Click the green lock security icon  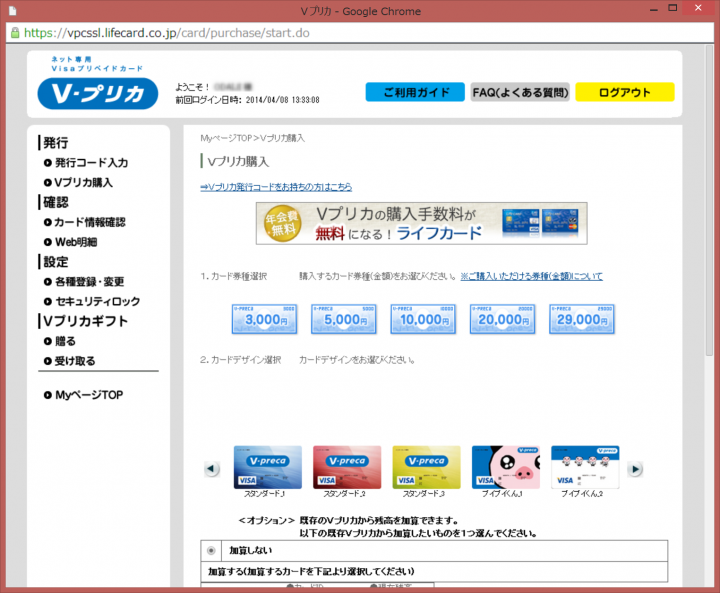point(15,33)
